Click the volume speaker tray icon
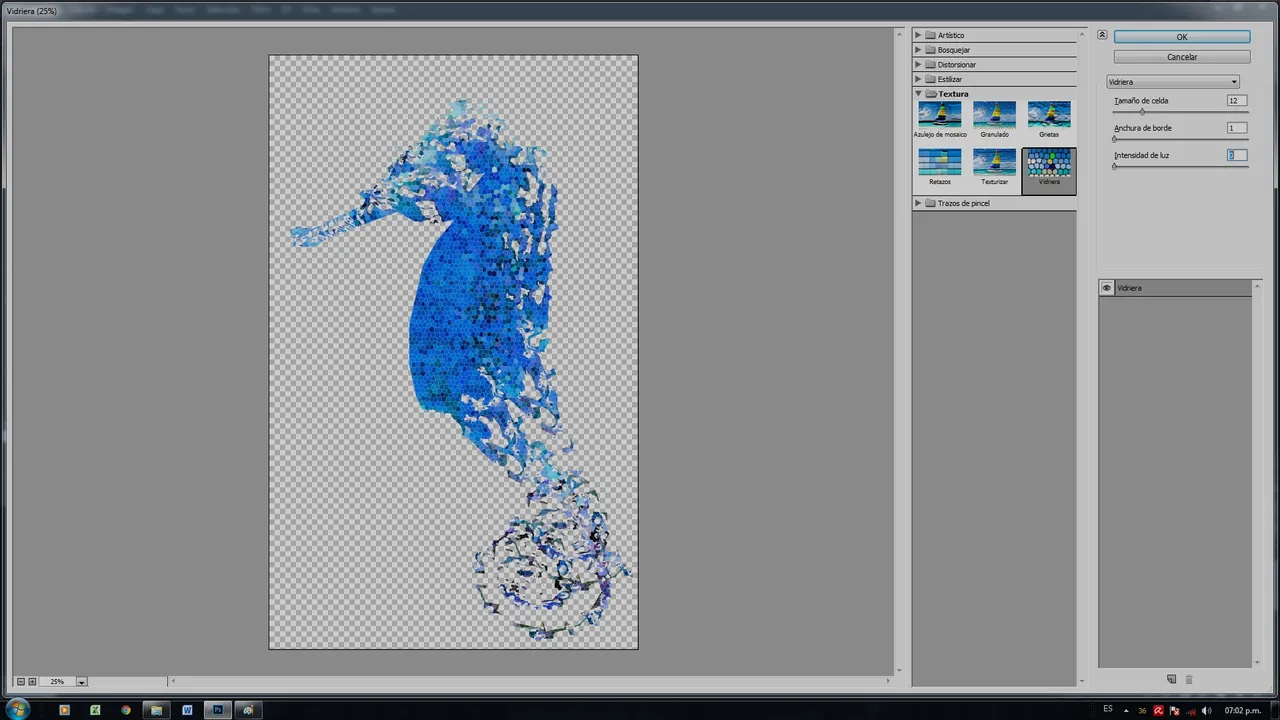This screenshot has height=720, width=1280. [x=1206, y=711]
